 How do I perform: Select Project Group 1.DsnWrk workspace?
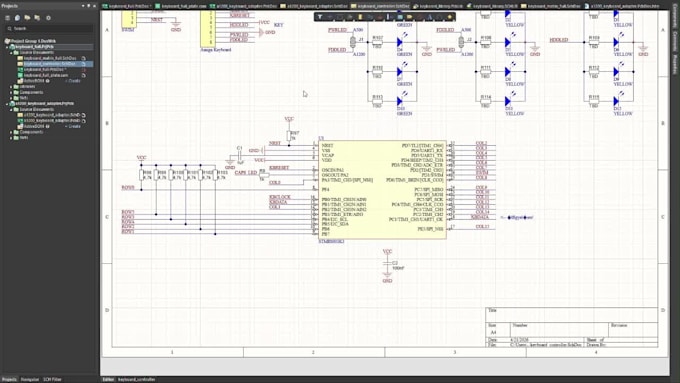coord(30,41)
